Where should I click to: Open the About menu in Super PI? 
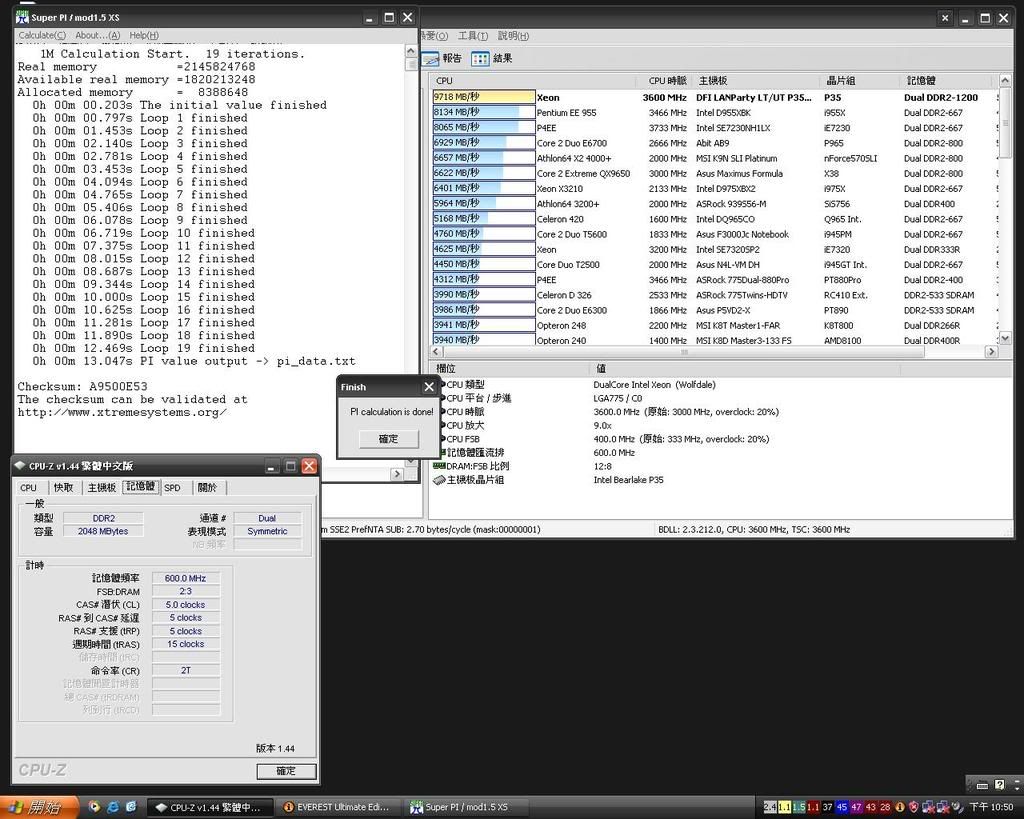pyautogui.click(x=97, y=35)
